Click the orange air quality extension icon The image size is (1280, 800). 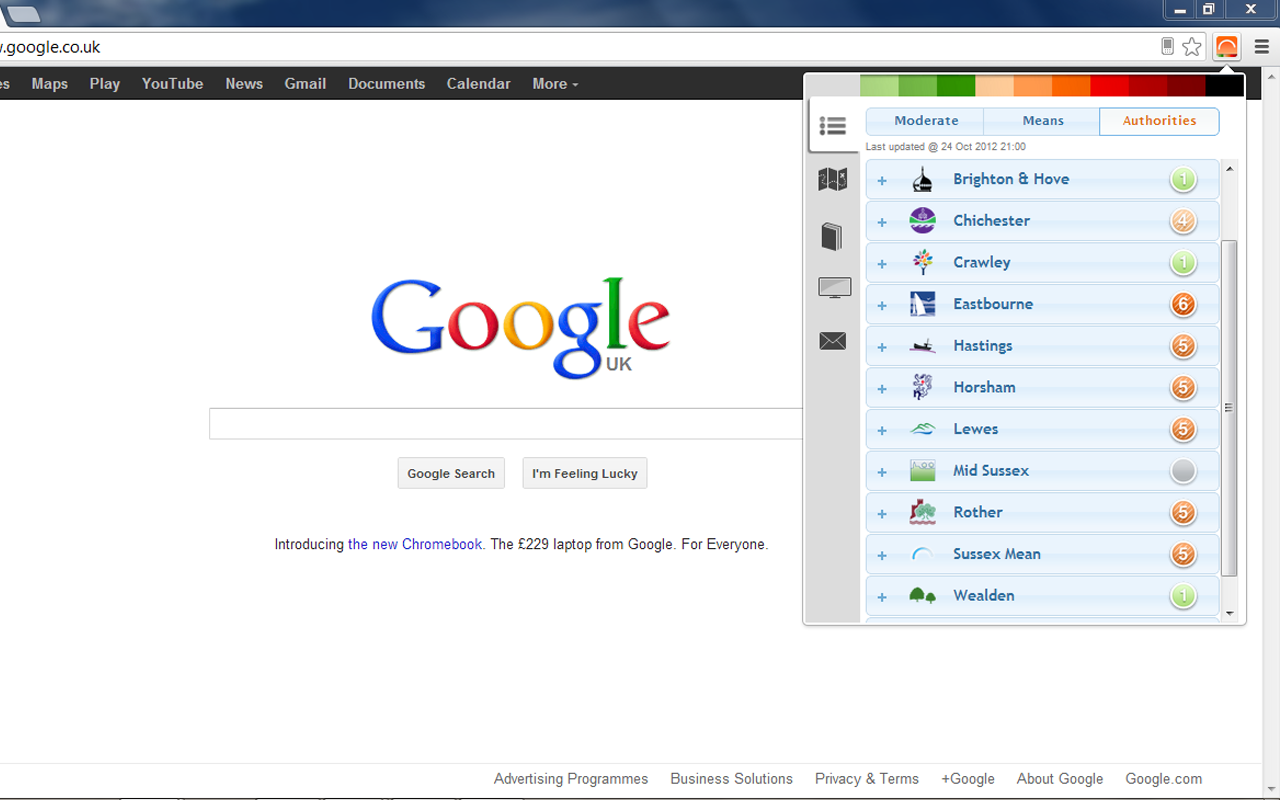[x=1226, y=46]
